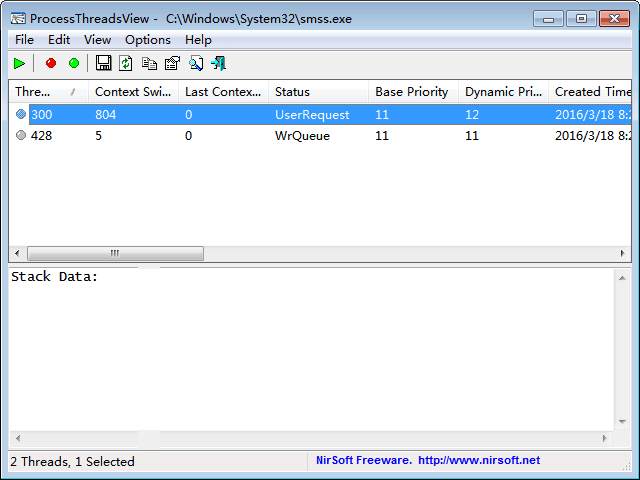The height and width of the screenshot is (480, 640).
Task: Open the File menu
Action: [24, 39]
